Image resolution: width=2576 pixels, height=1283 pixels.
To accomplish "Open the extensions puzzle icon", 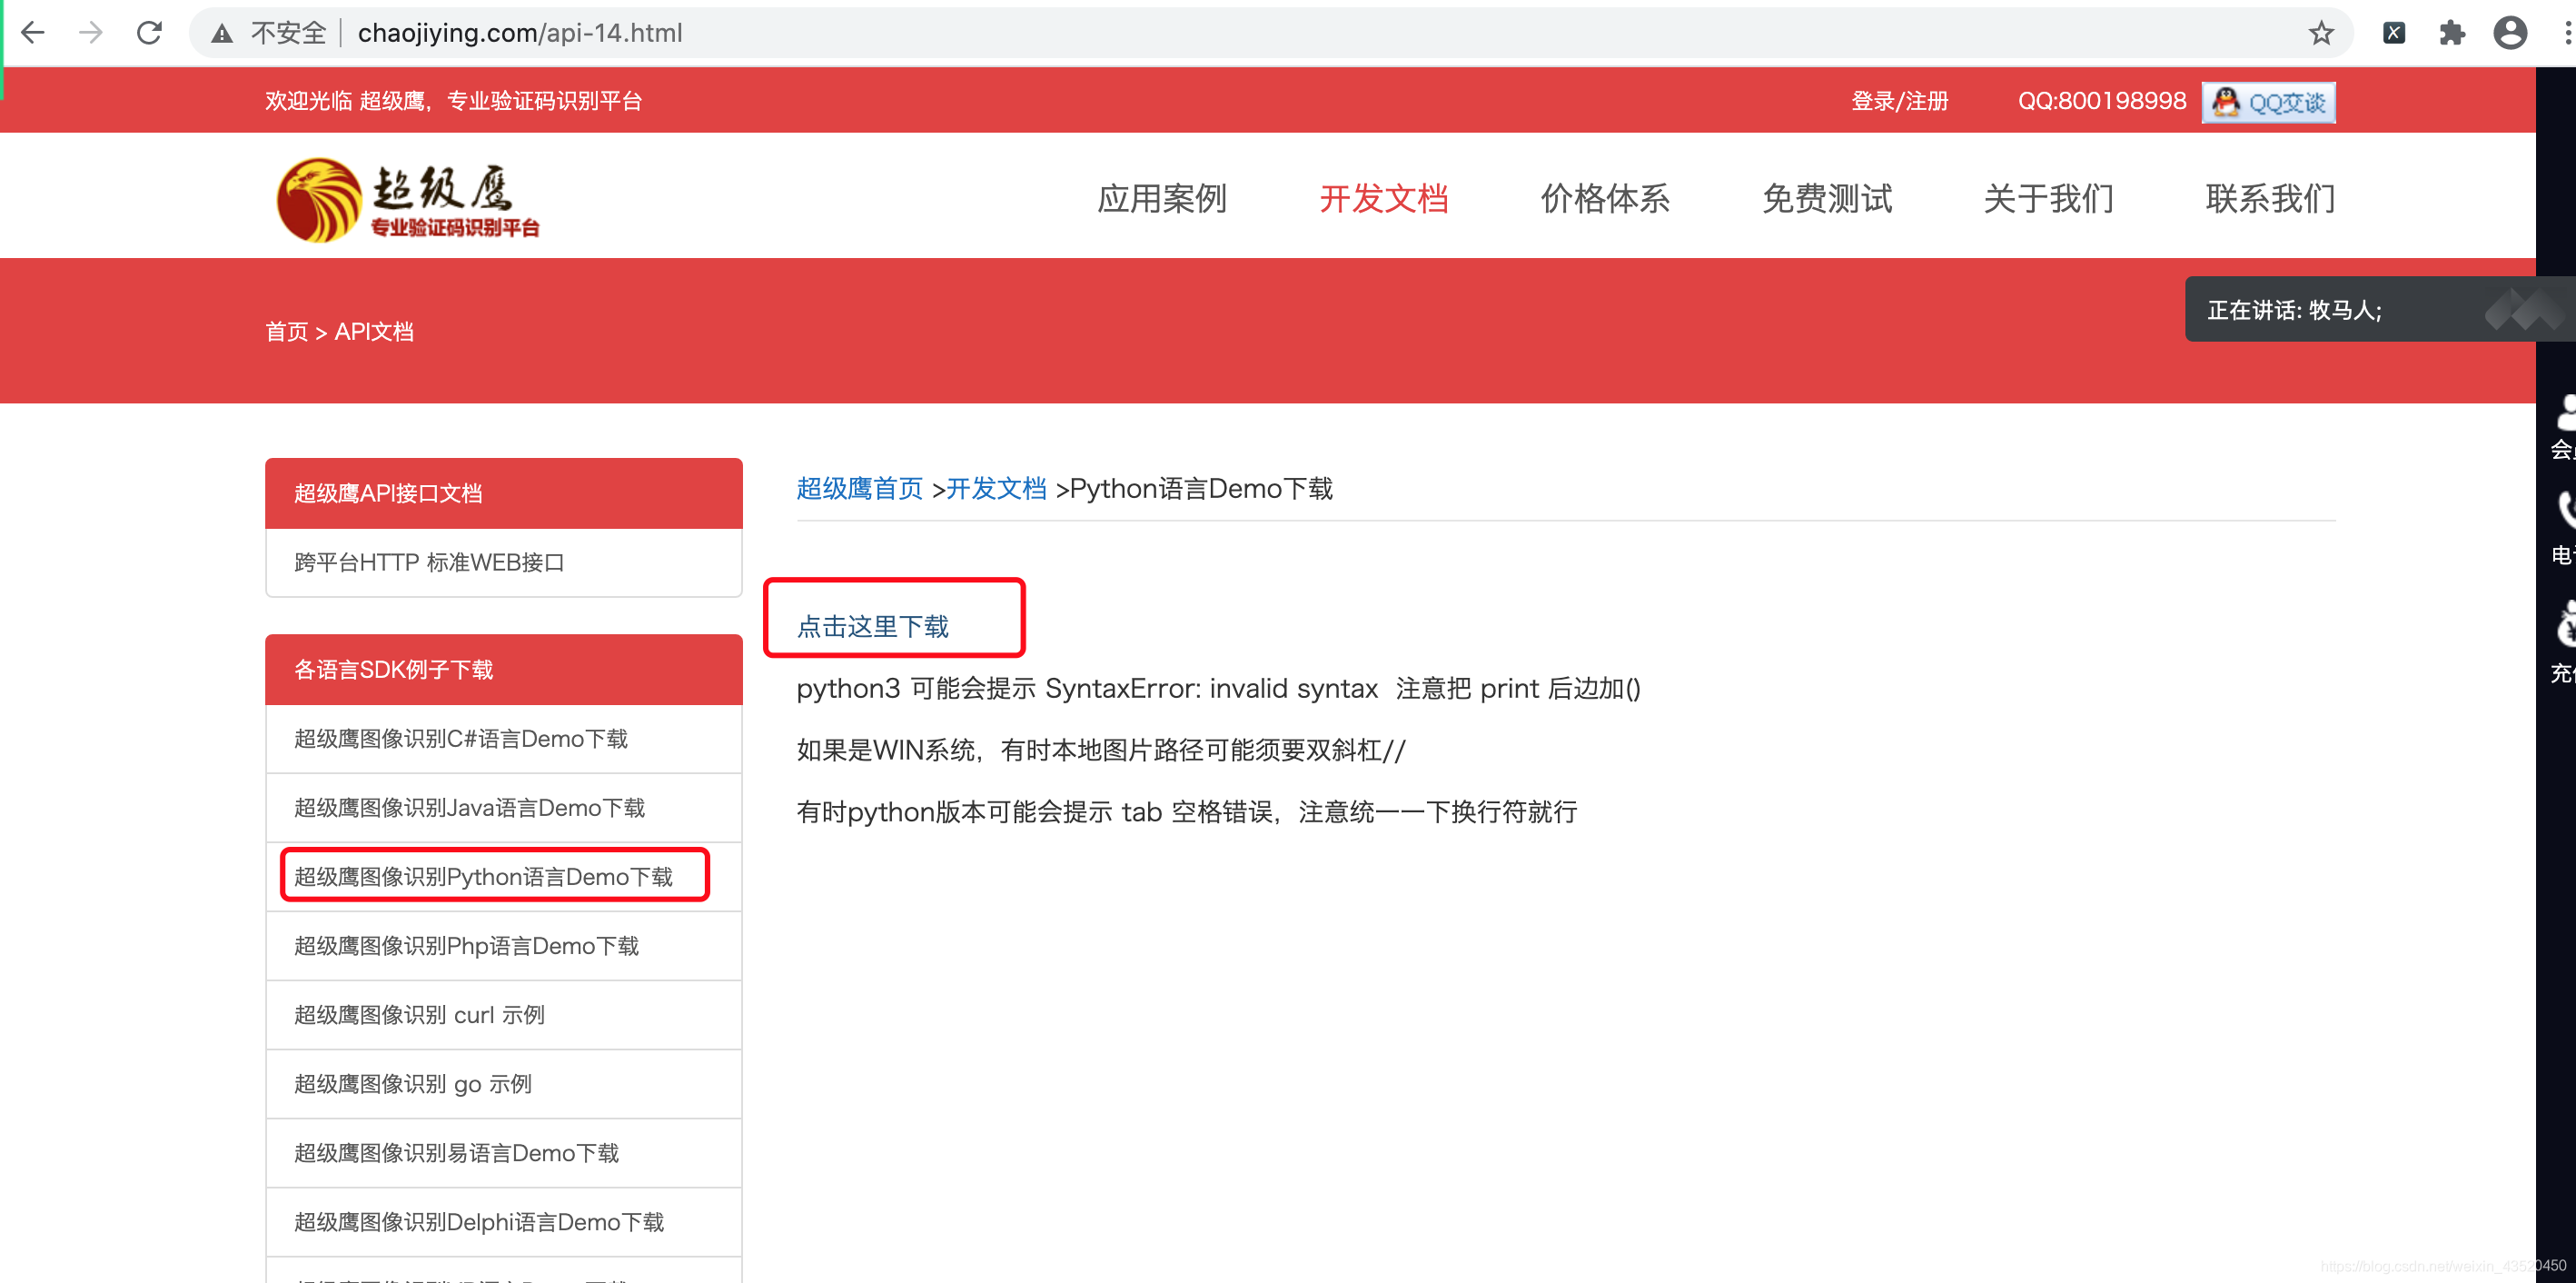I will 2451,33.
